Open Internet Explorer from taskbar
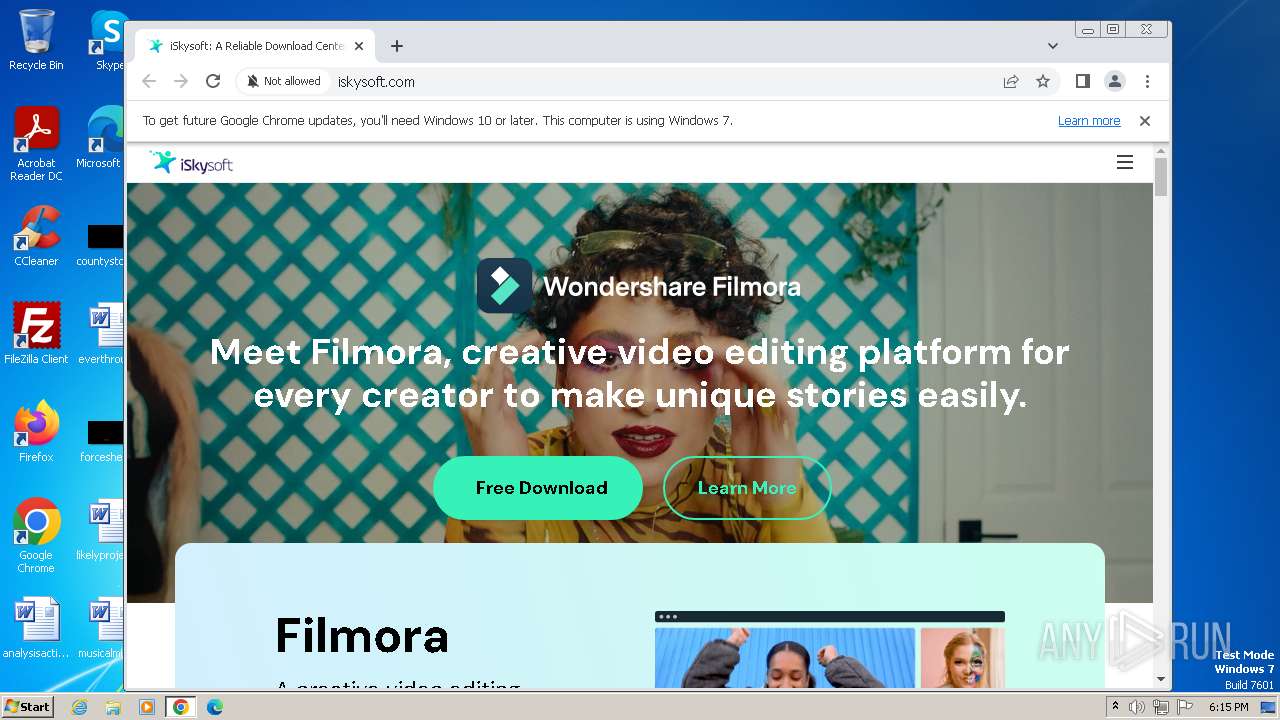 pyautogui.click(x=80, y=707)
